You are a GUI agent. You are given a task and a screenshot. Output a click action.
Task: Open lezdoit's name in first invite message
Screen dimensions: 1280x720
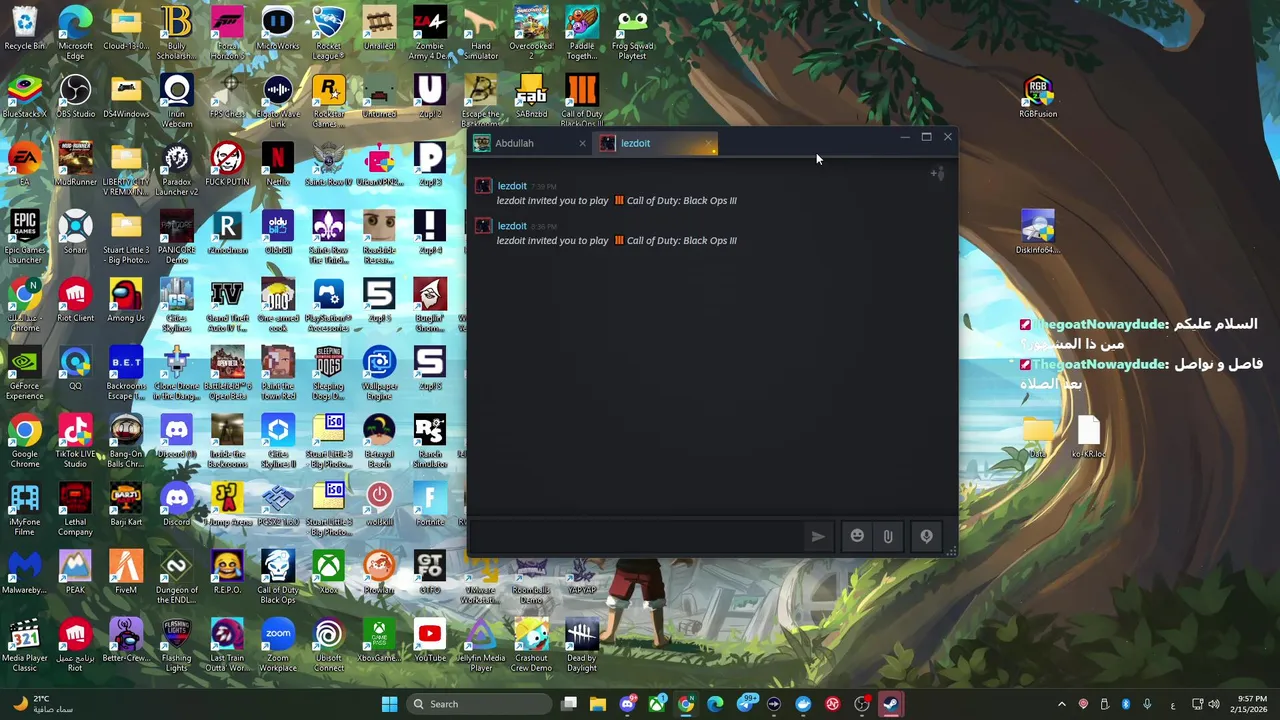coord(512,186)
